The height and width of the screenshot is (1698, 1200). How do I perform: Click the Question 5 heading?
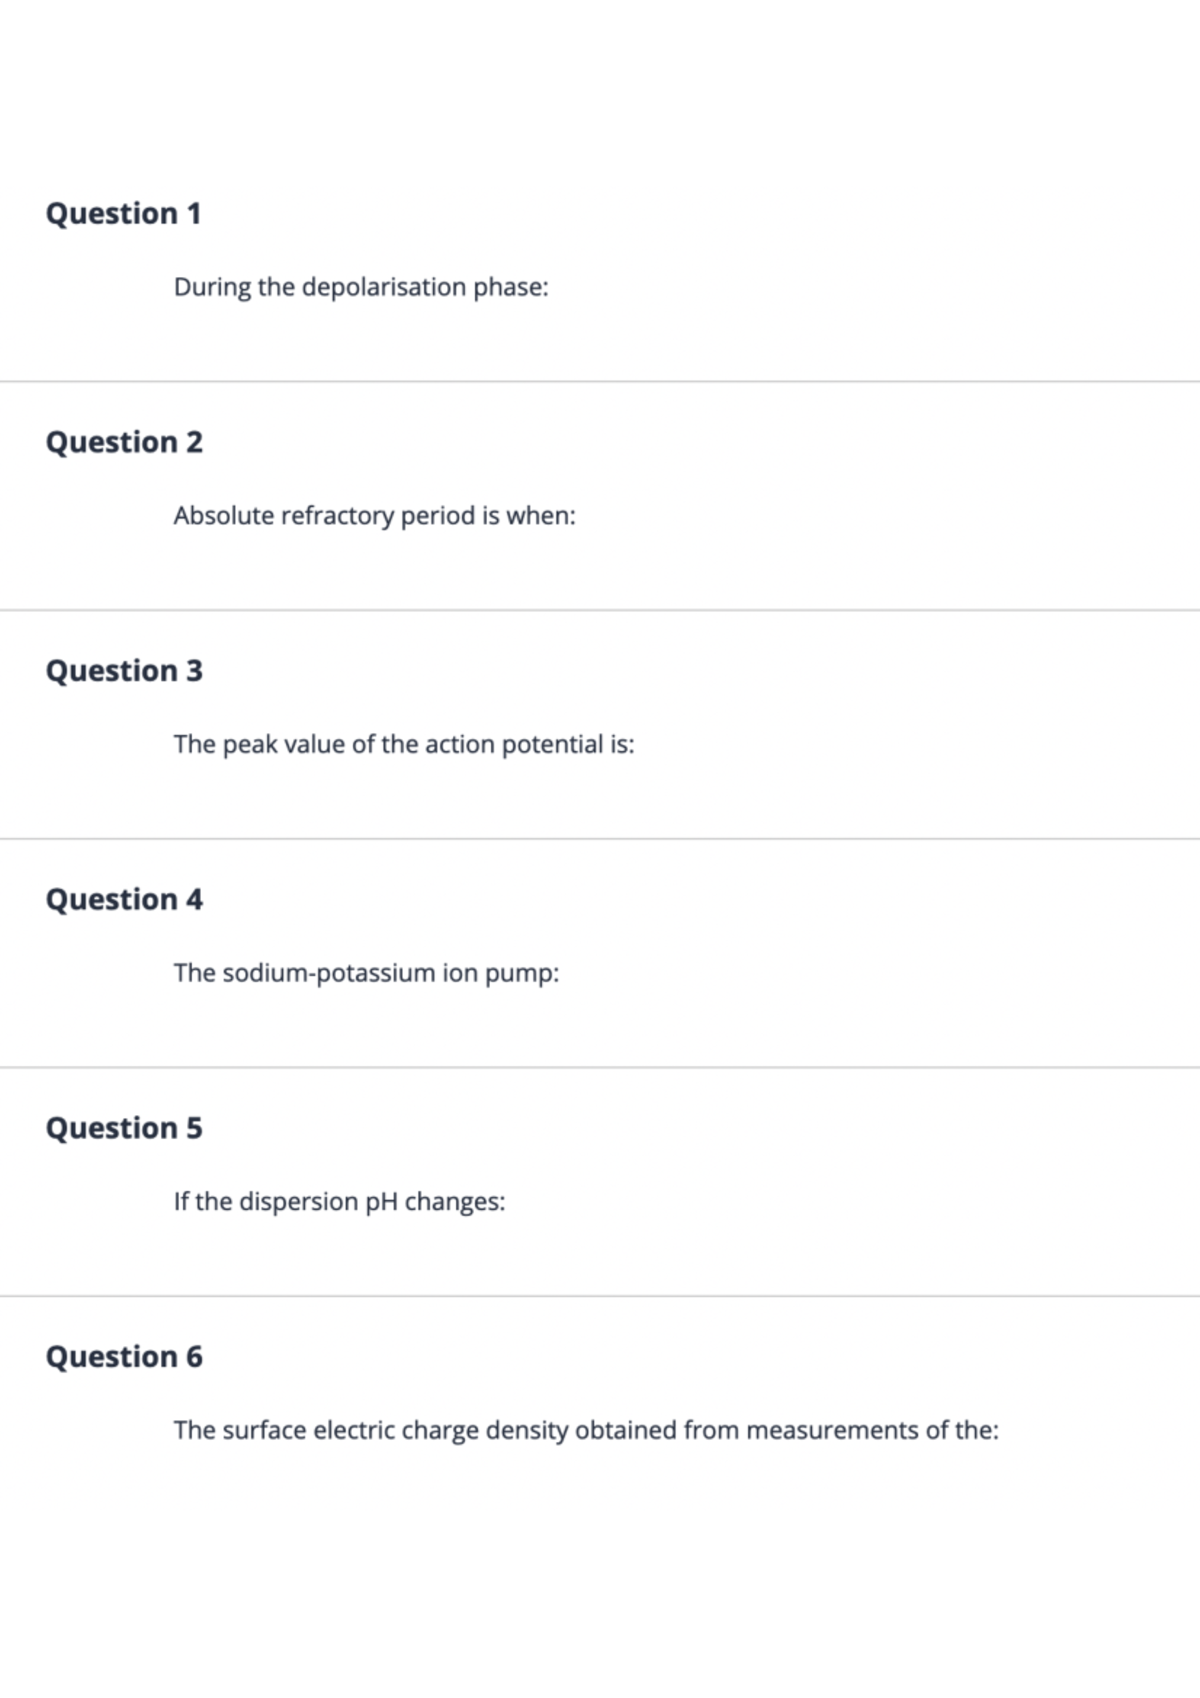click(x=124, y=1128)
